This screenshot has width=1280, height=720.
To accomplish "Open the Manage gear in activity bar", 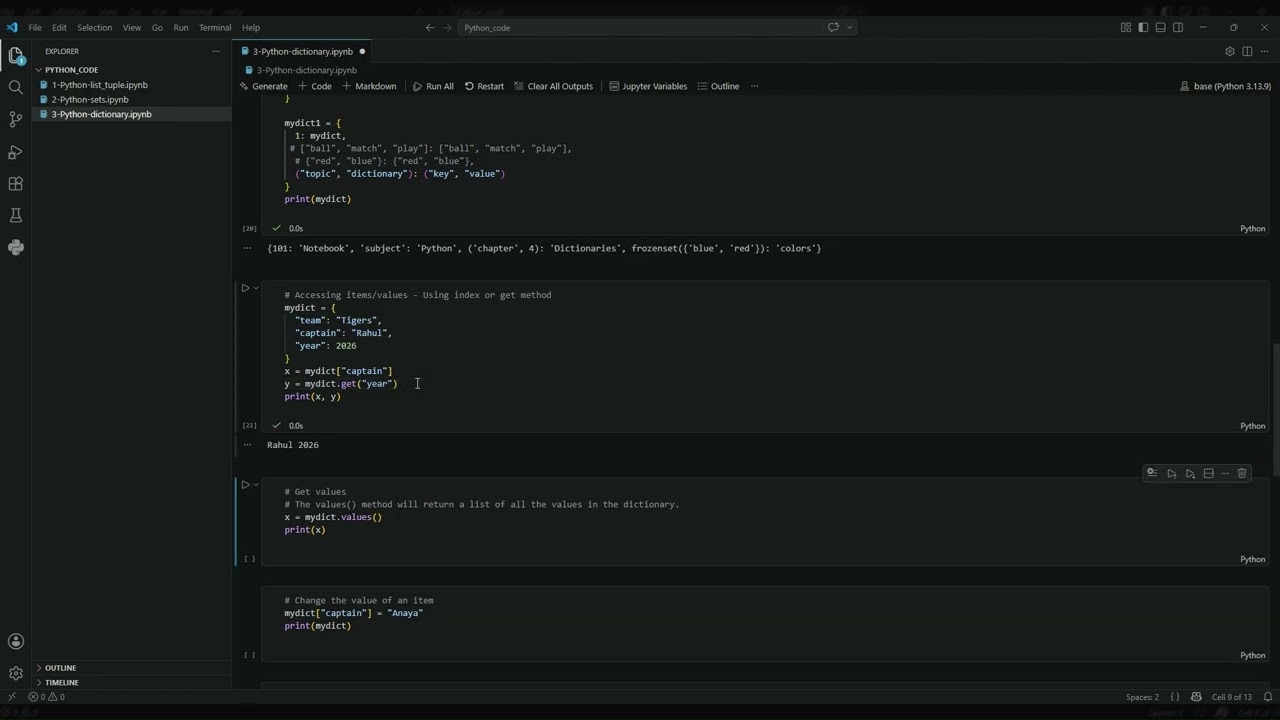I will (x=15, y=674).
